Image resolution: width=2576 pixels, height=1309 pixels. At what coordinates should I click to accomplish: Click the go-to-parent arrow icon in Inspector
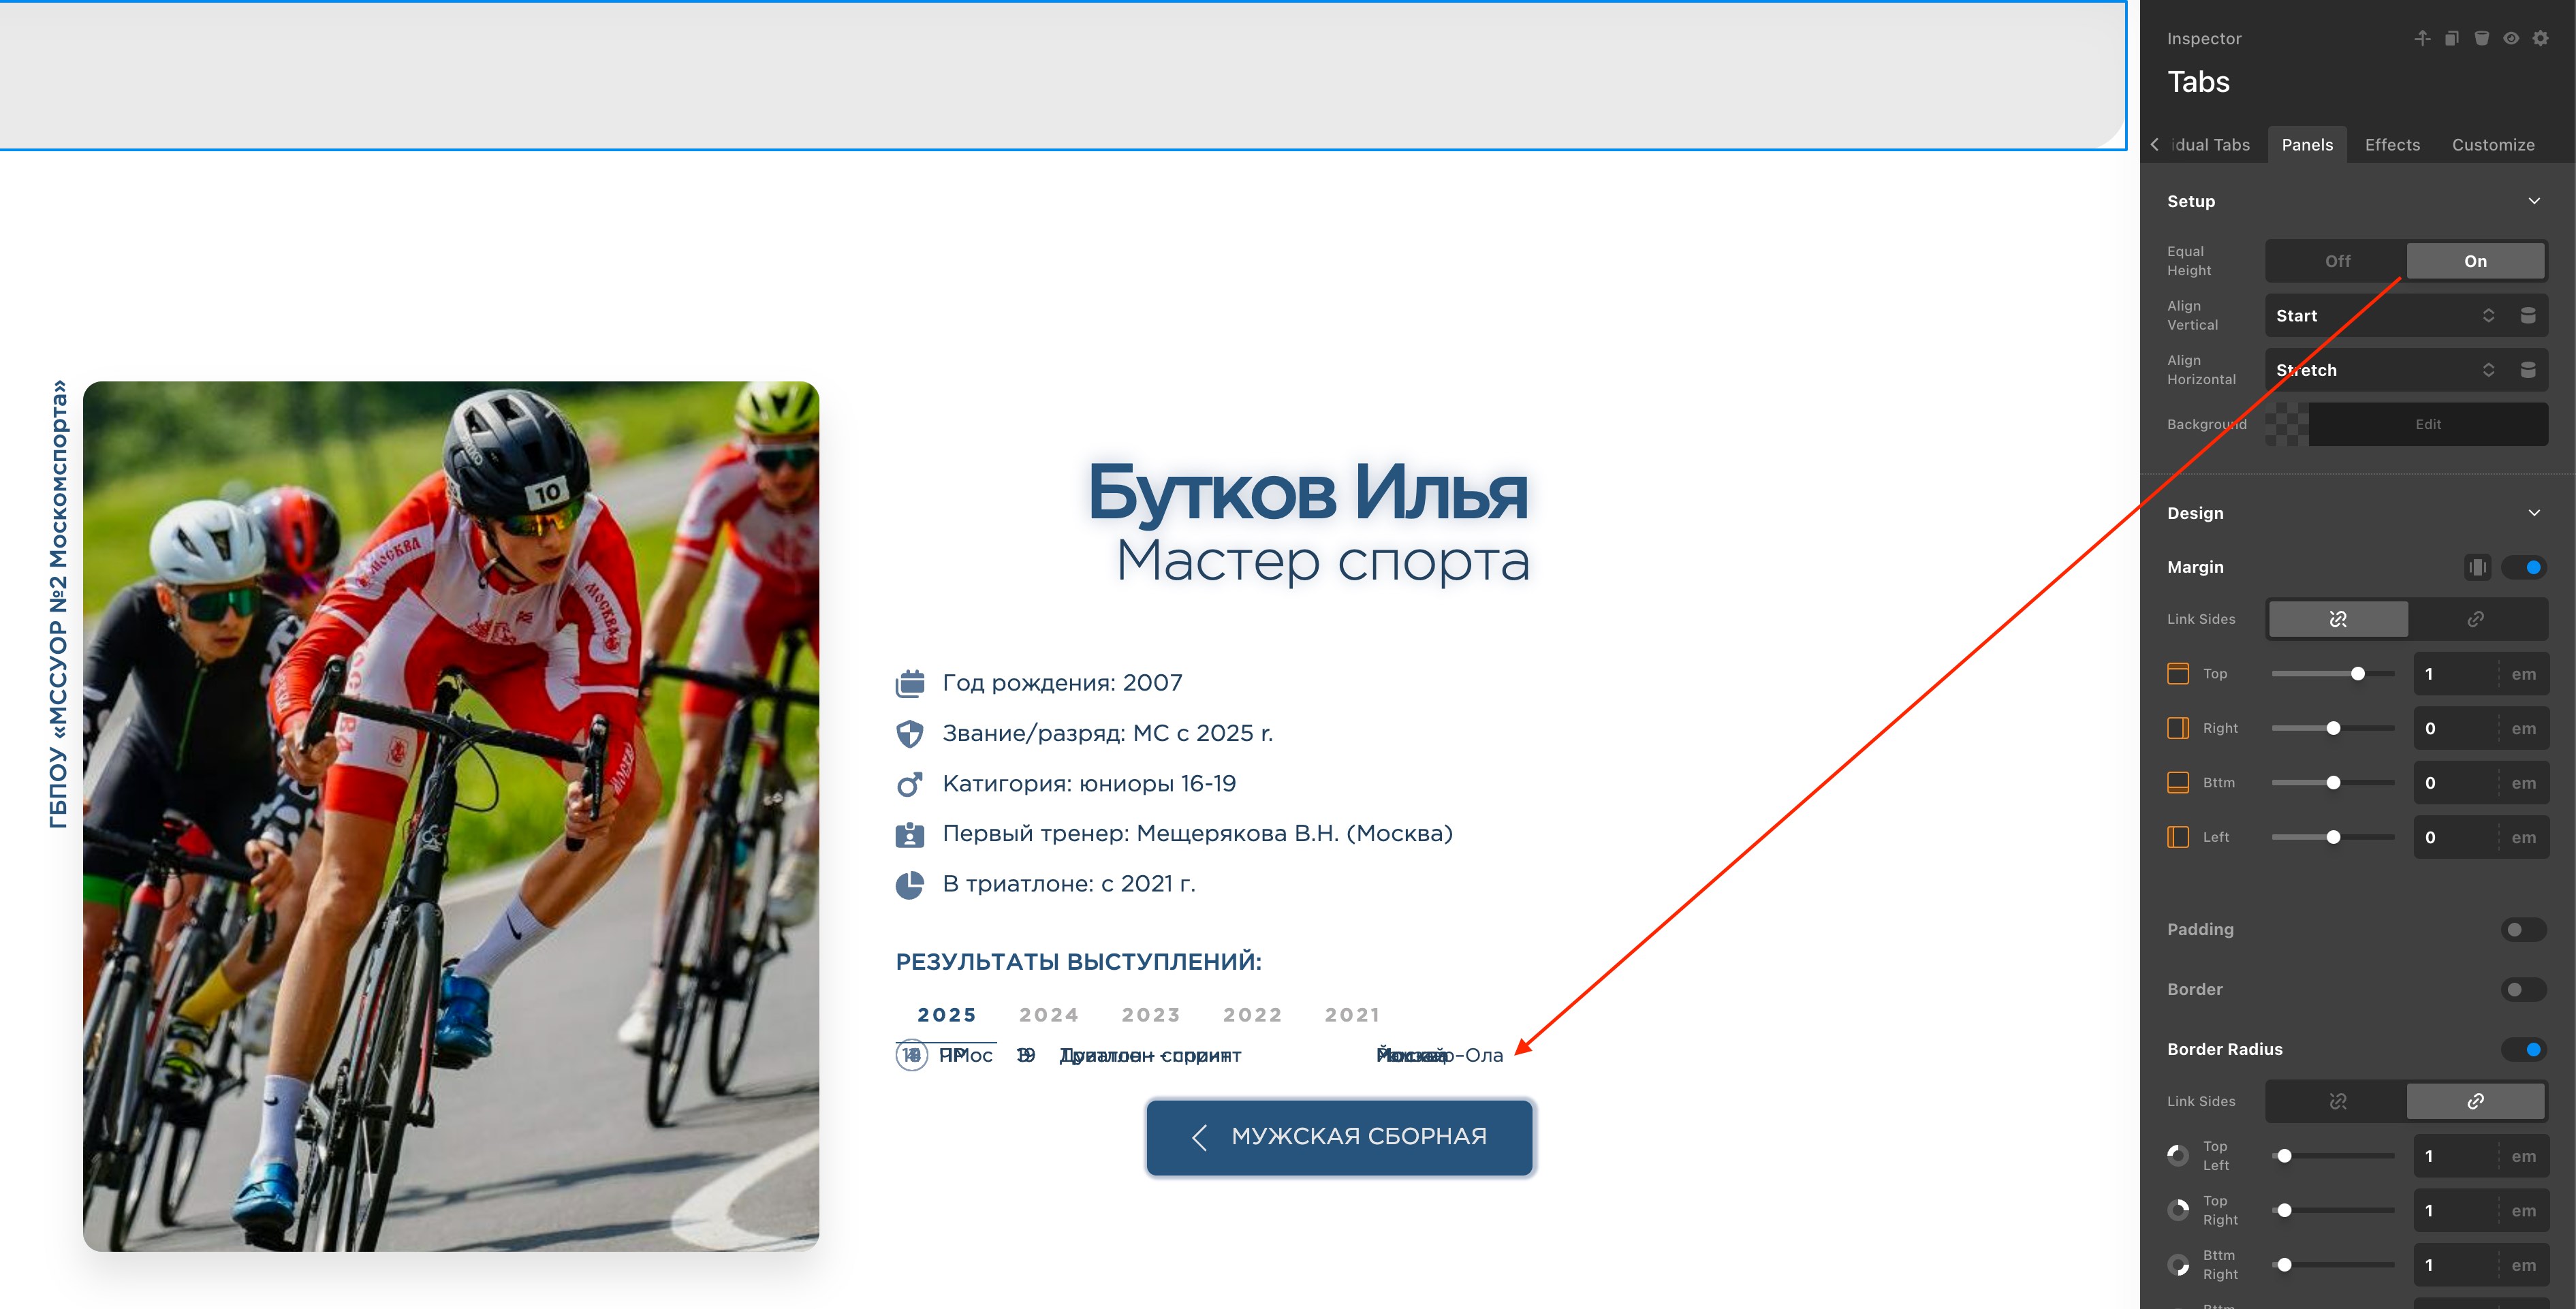pos(2422,38)
